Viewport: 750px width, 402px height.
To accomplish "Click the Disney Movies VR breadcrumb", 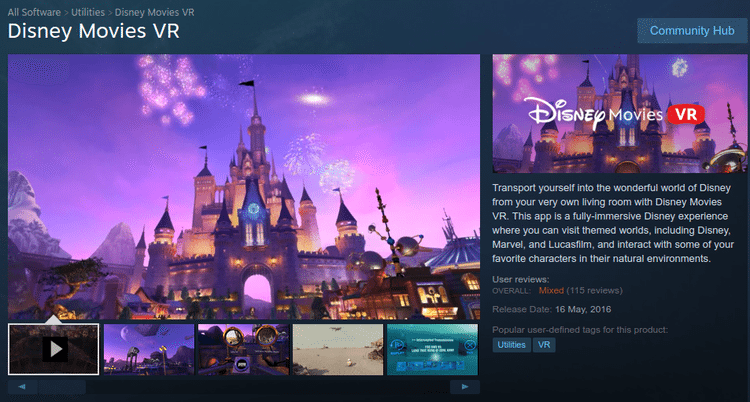I will pos(154,12).
